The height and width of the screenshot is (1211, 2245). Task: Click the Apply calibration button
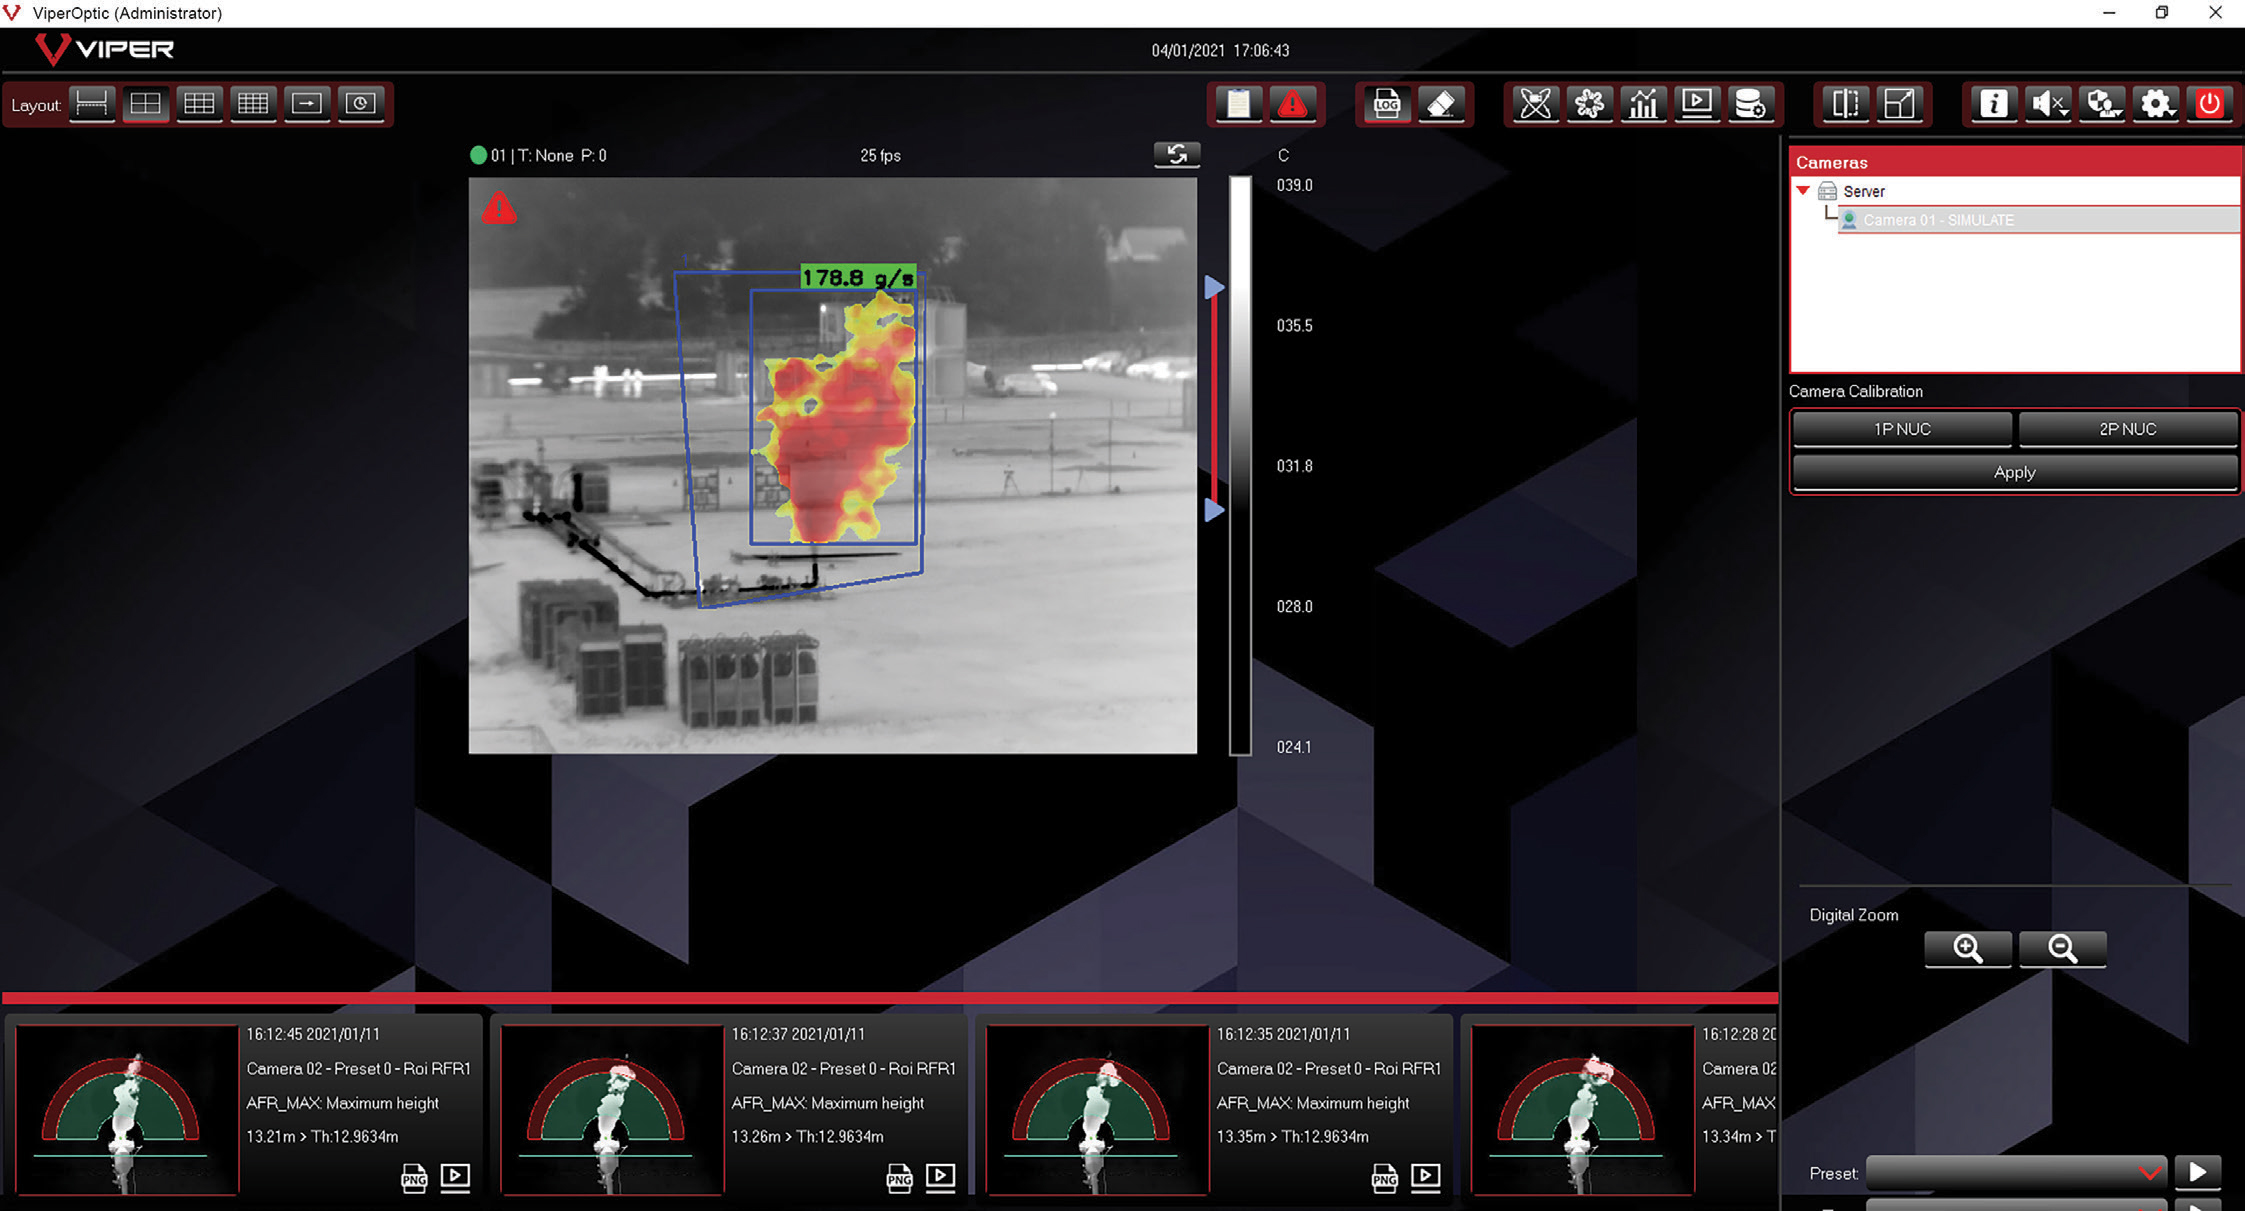[2014, 473]
